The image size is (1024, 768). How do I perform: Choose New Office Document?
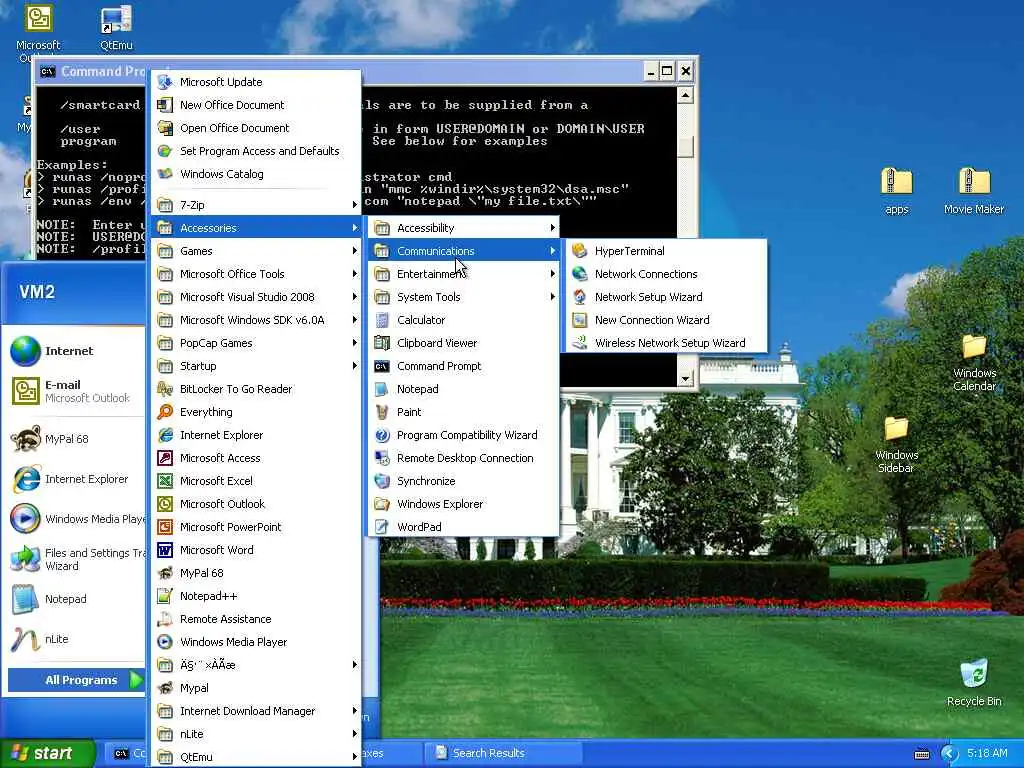tap(256, 104)
